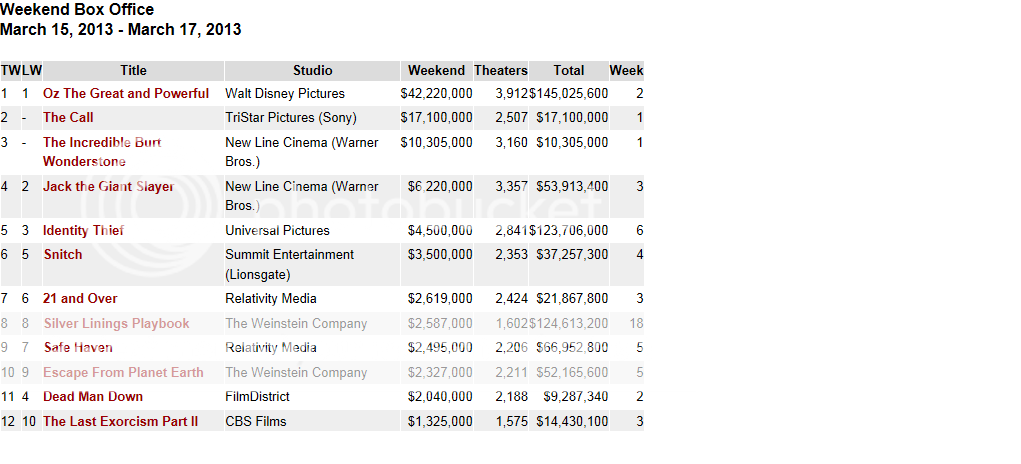This screenshot has height=464, width=1021.
Task: Select Jack the Giant Slayer title
Action: click(x=108, y=187)
